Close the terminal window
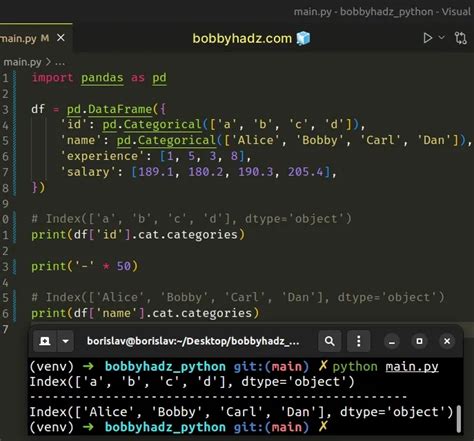The width and height of the screenshot is (474, 441). point(447,341)
